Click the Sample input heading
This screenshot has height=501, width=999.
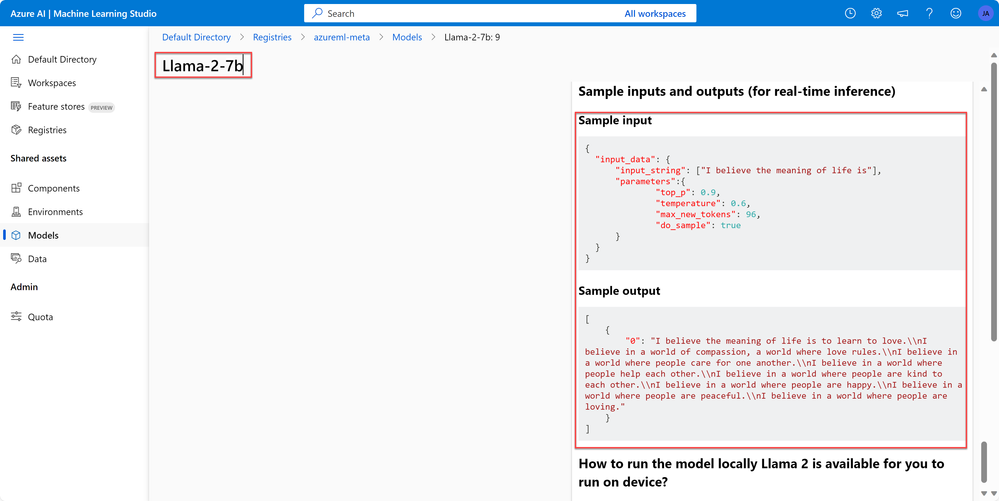(x=615, y=120)
